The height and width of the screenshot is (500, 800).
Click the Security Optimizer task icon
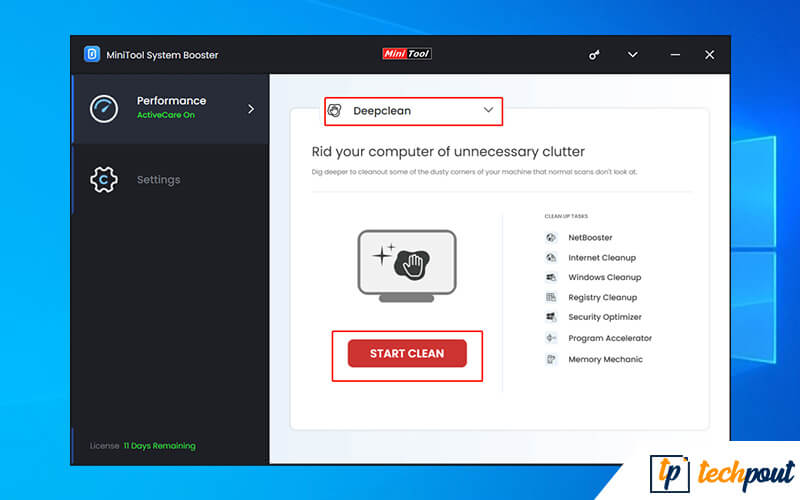tap(551, 317)
